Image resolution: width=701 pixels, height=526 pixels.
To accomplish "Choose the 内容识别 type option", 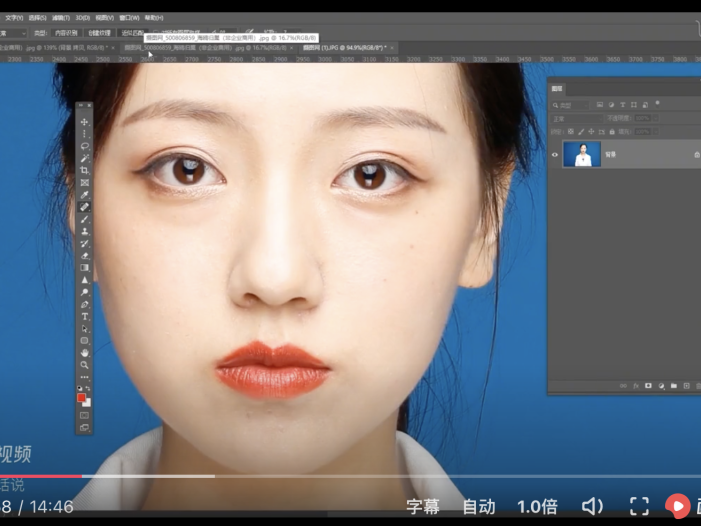I will [x=66, y=33].
